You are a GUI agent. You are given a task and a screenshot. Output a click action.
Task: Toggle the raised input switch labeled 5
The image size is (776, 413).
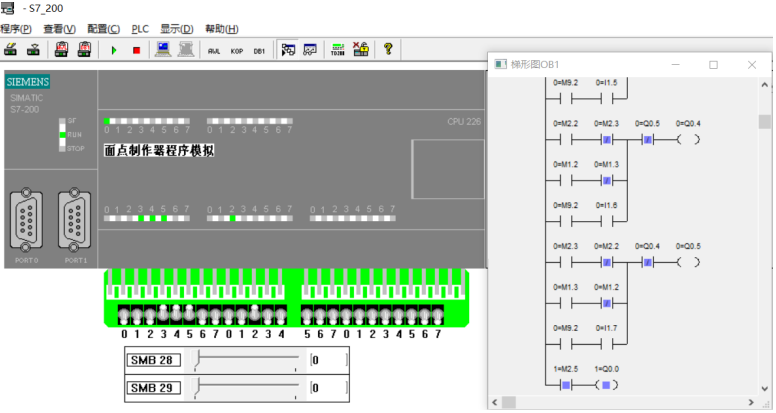coord(189,314)
